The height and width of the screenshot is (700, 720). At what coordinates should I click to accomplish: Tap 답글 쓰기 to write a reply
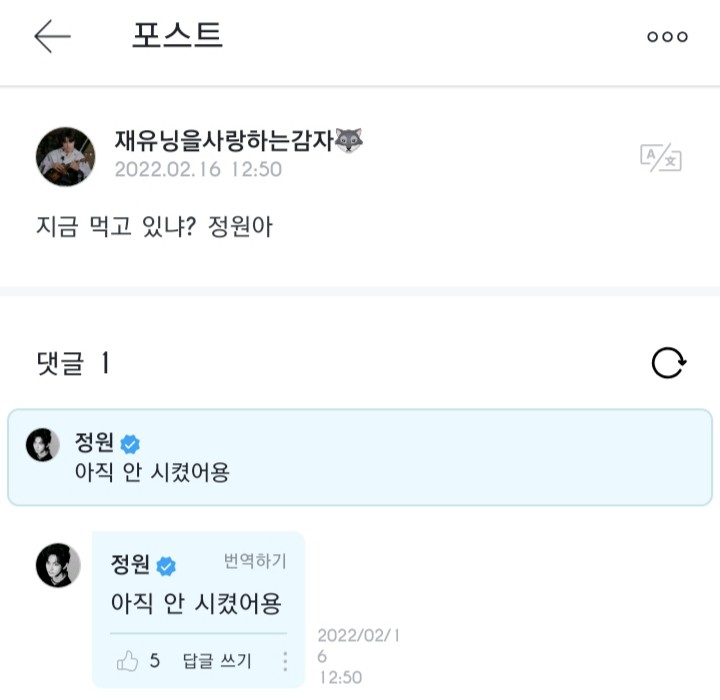[217, 661]
